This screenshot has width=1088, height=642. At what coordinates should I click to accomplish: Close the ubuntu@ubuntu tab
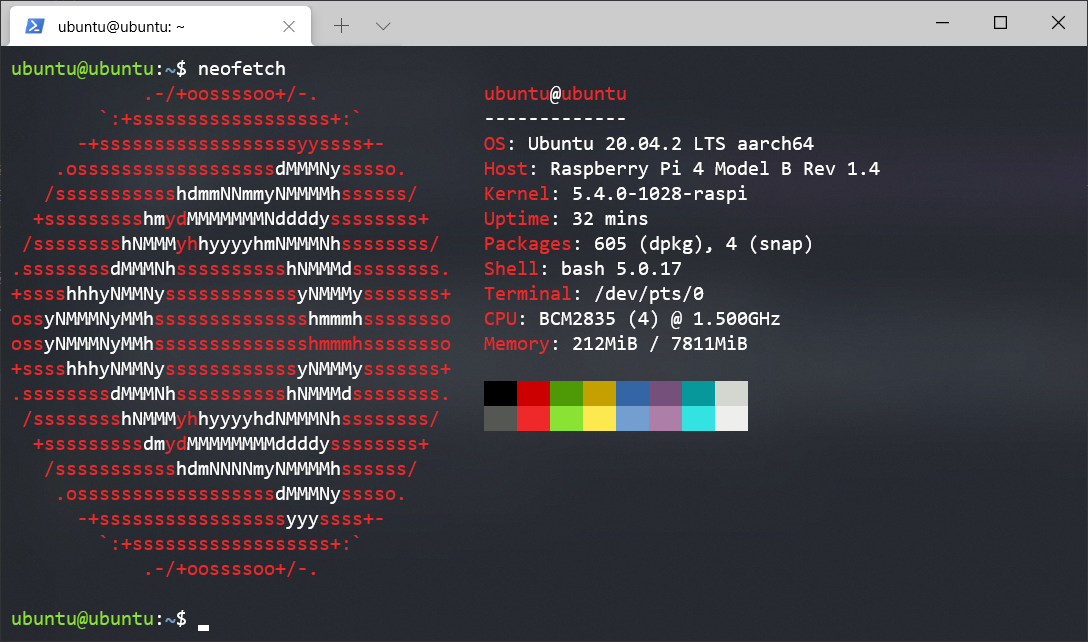(289, 26)
